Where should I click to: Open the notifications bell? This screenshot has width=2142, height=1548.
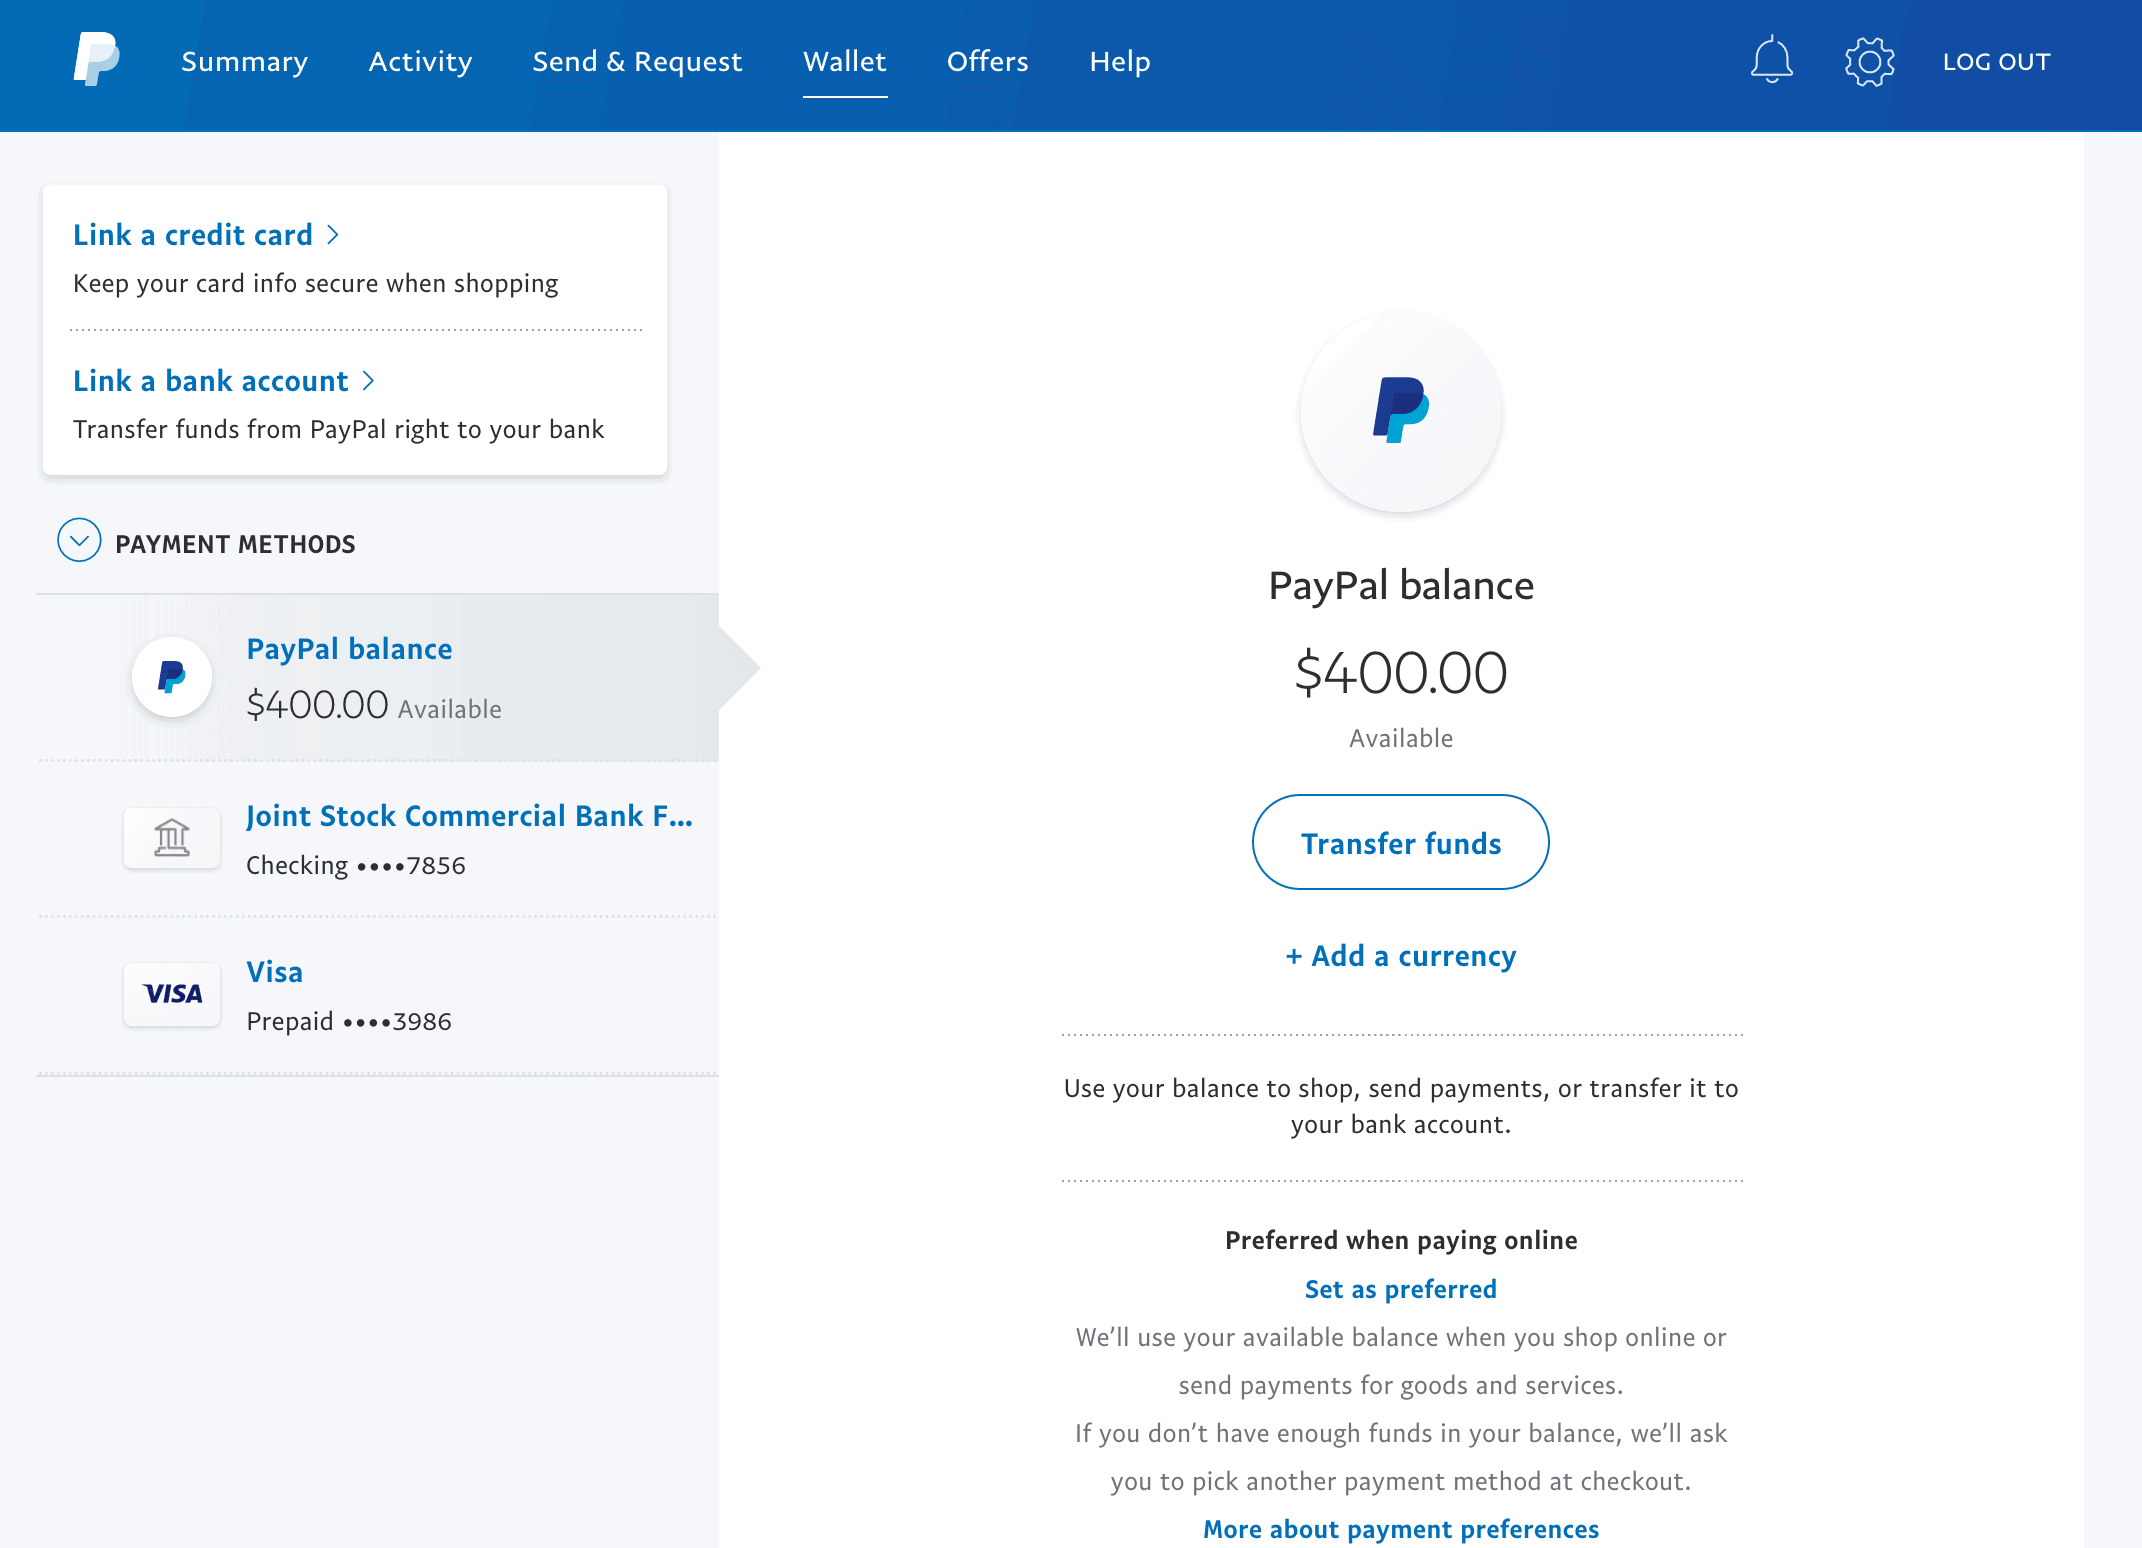[1771, 60]
